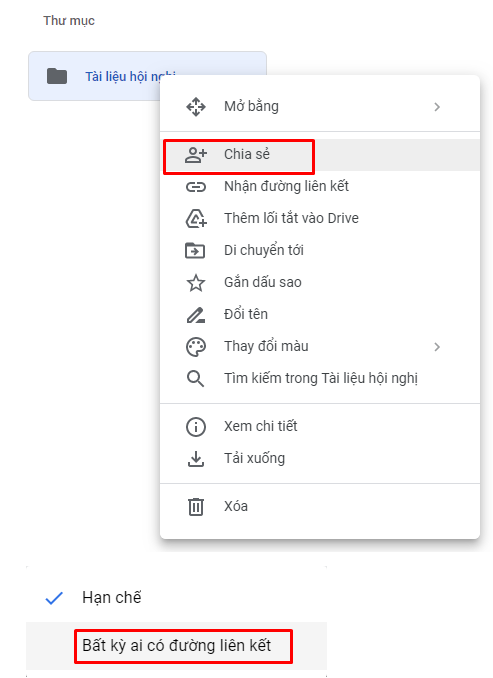Click the star icon for Gắn dấu sao

coord(196,283)
